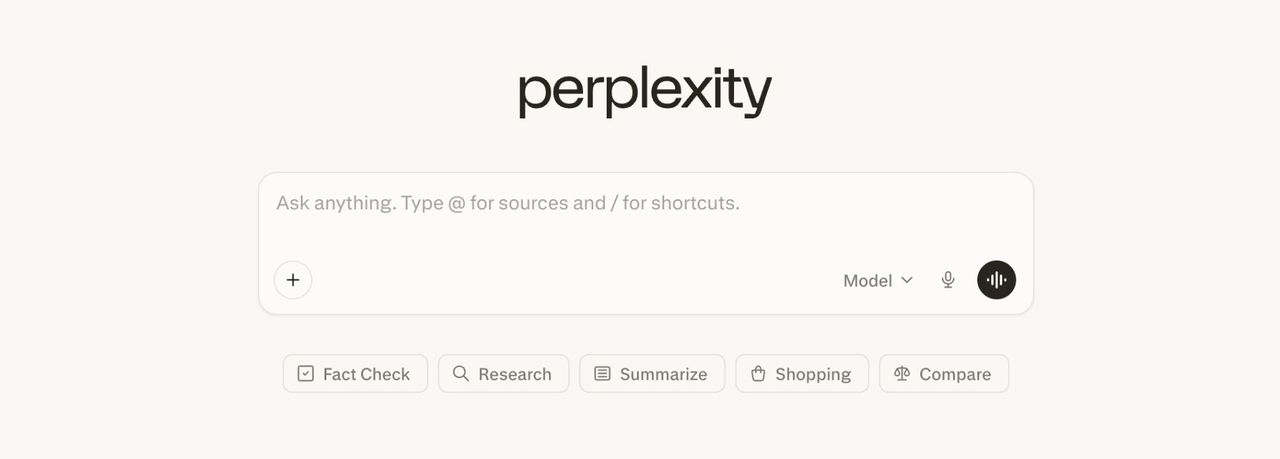Click the "Model" label text
Viewport: 1280px width, 459px height.
pyautogui.click(x=867, y=281)
